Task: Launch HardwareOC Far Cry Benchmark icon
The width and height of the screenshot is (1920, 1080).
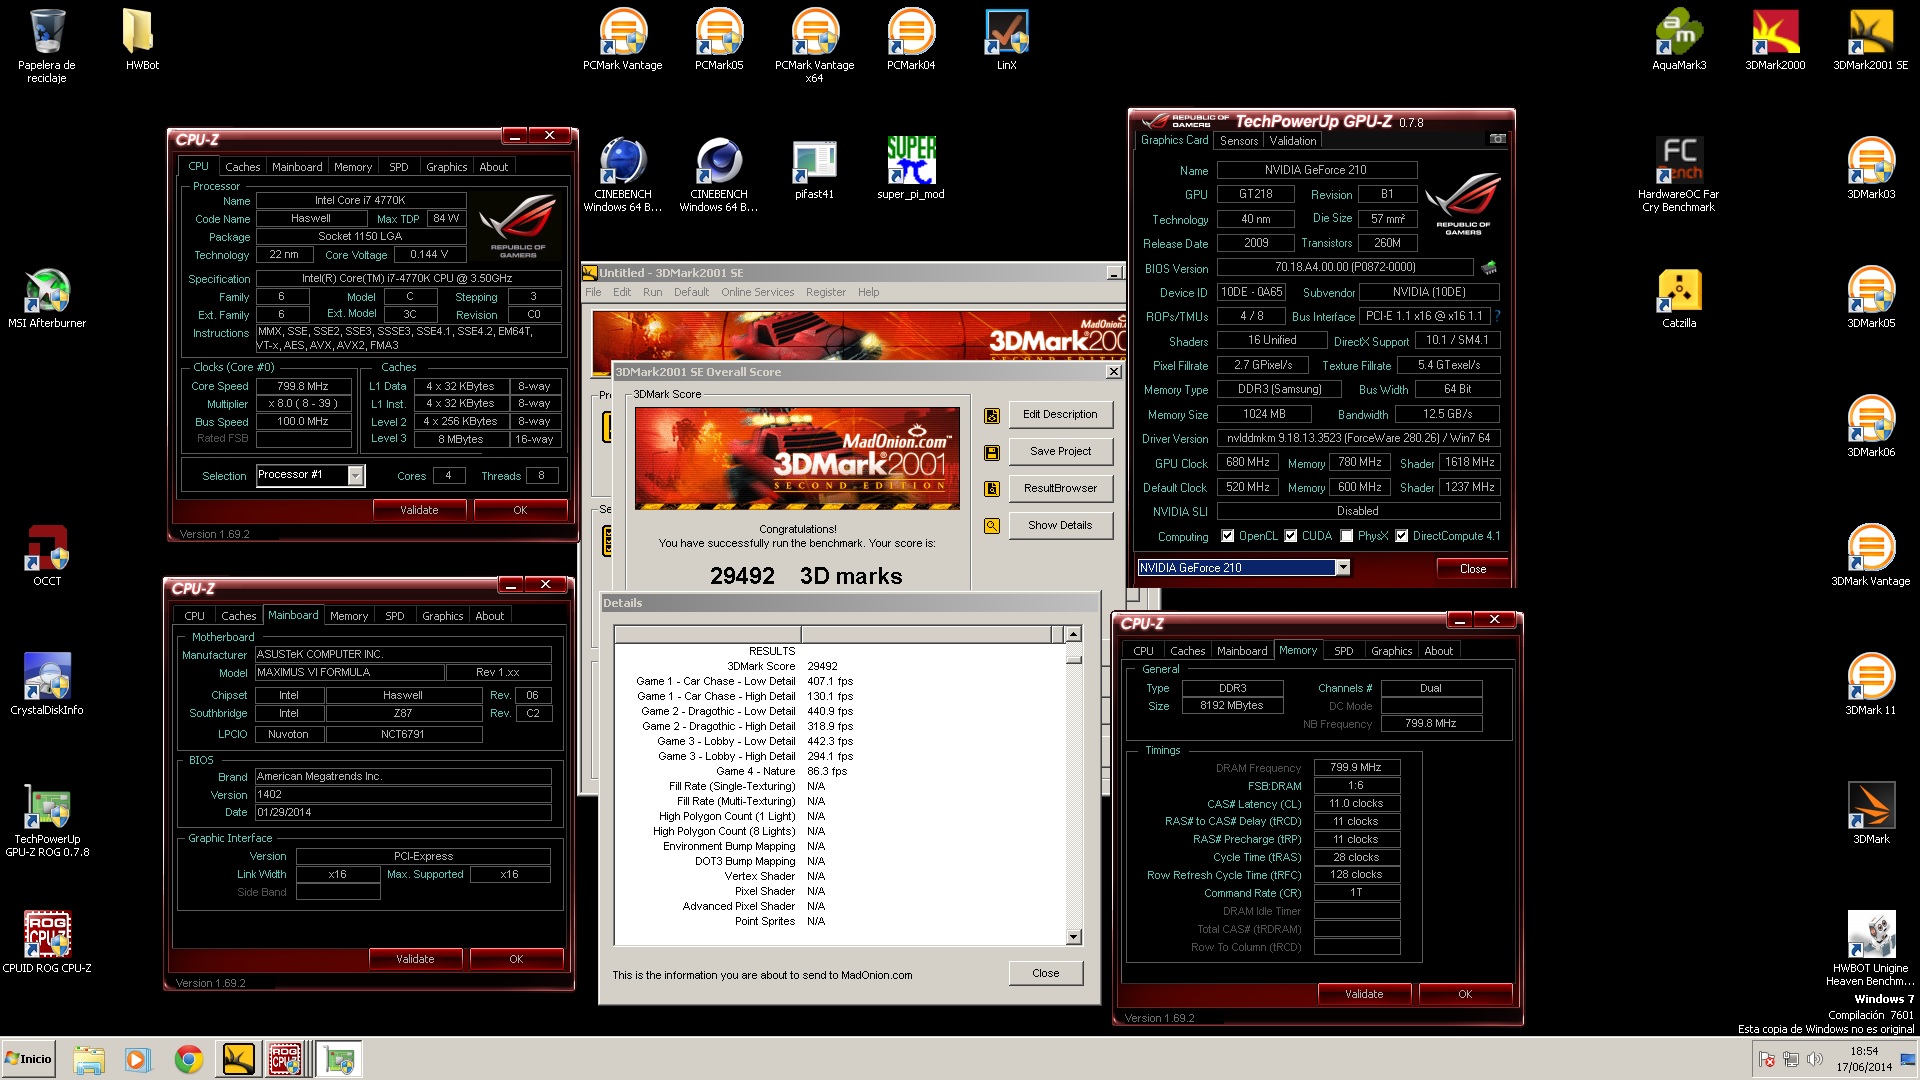Action: [x=1678, y=174]
